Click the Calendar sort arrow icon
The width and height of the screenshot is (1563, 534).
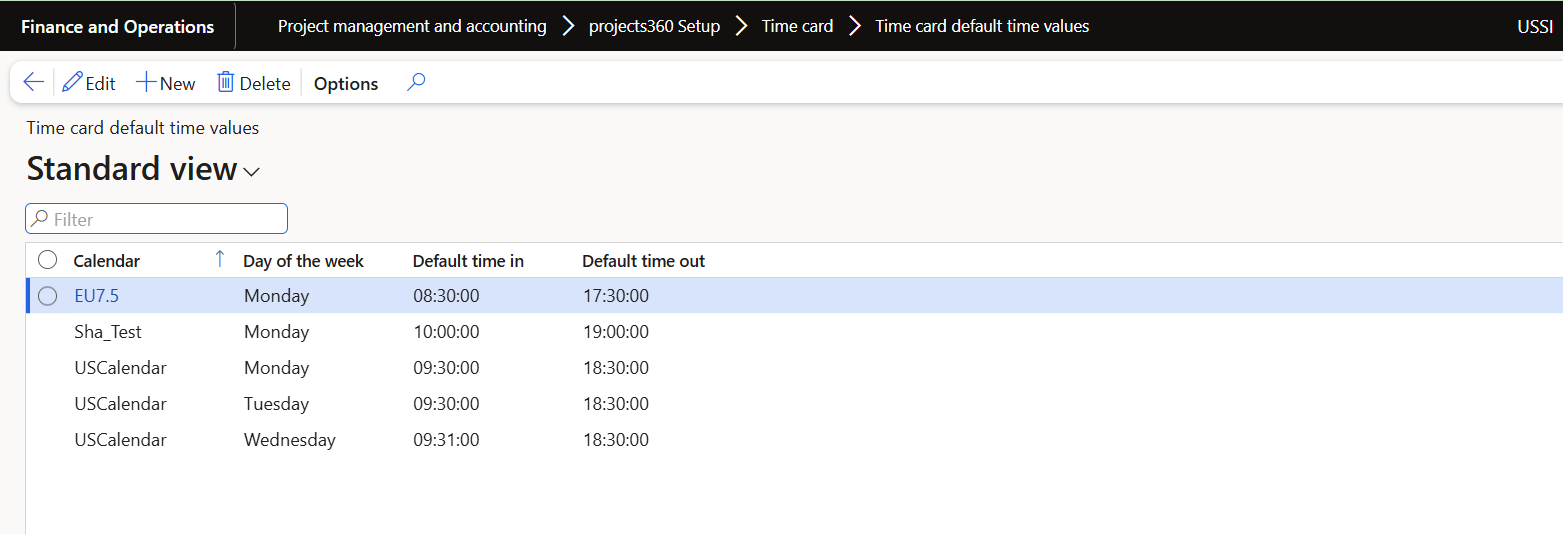pos(220,260)
